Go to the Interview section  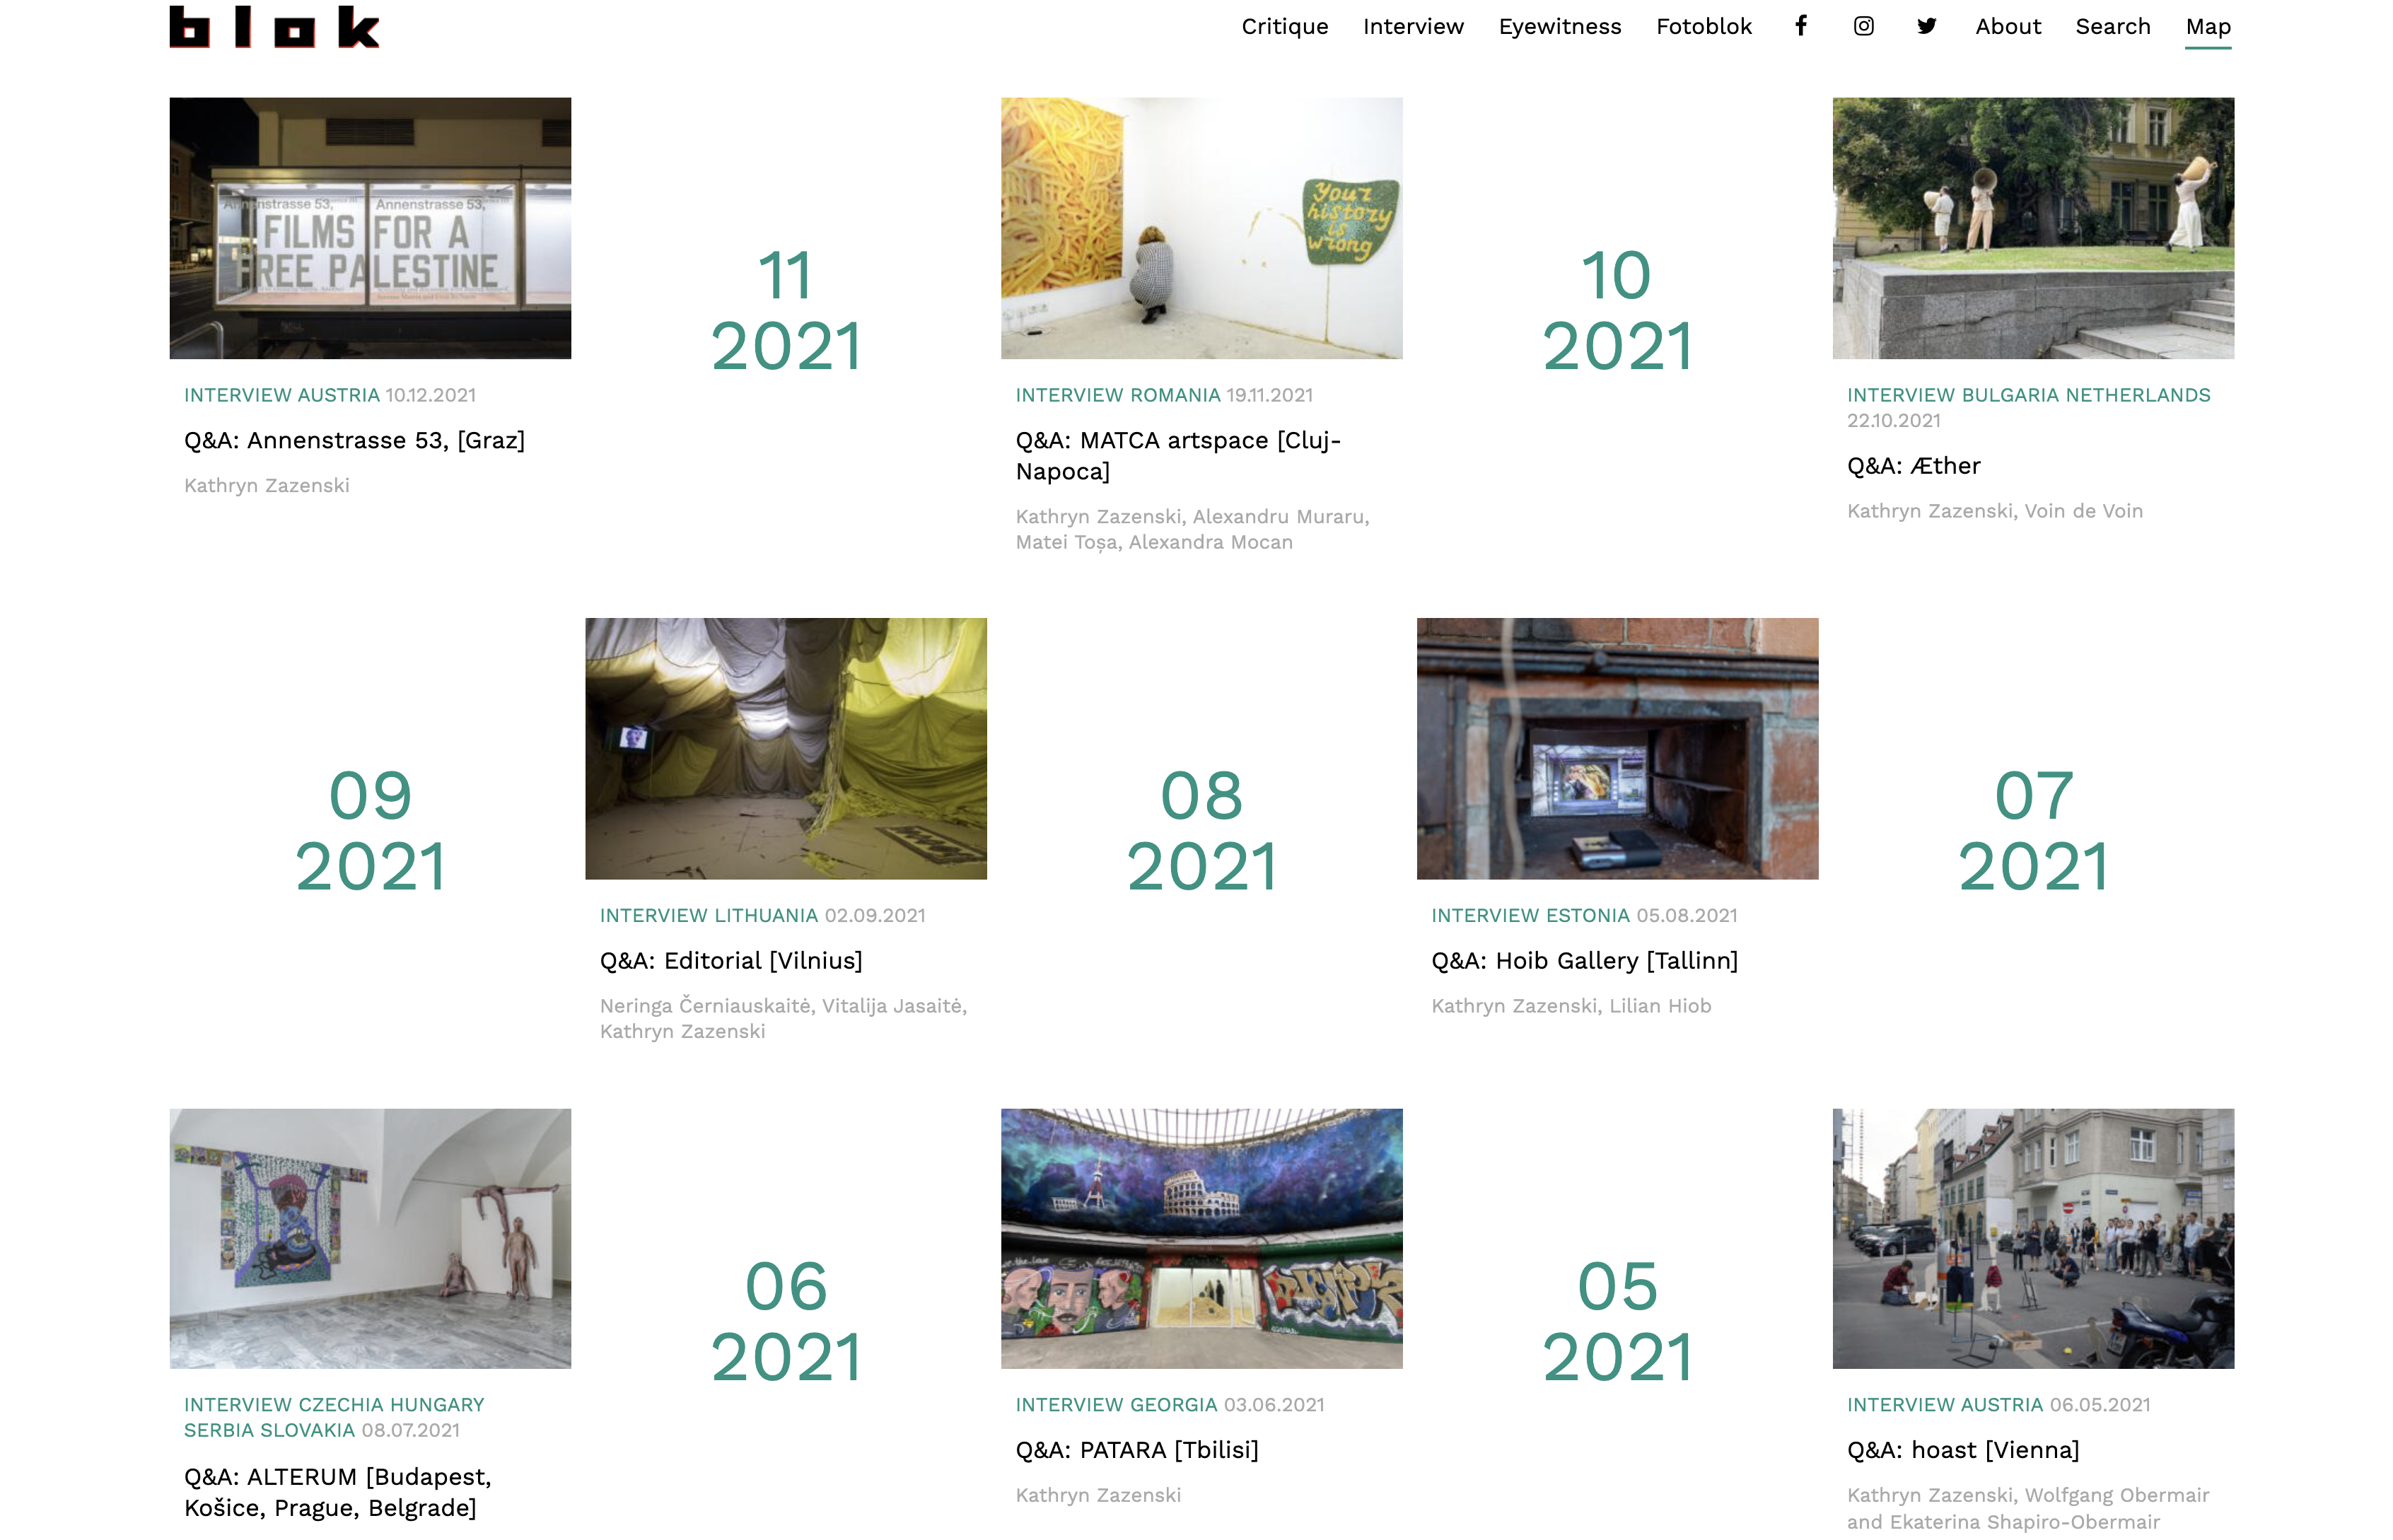1412,27
